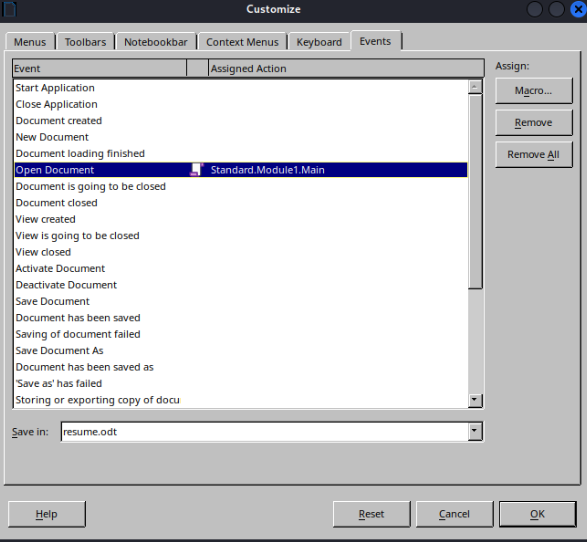587x542 pixels.
Task: Open the Menus tab
Action: click(30, 42)
